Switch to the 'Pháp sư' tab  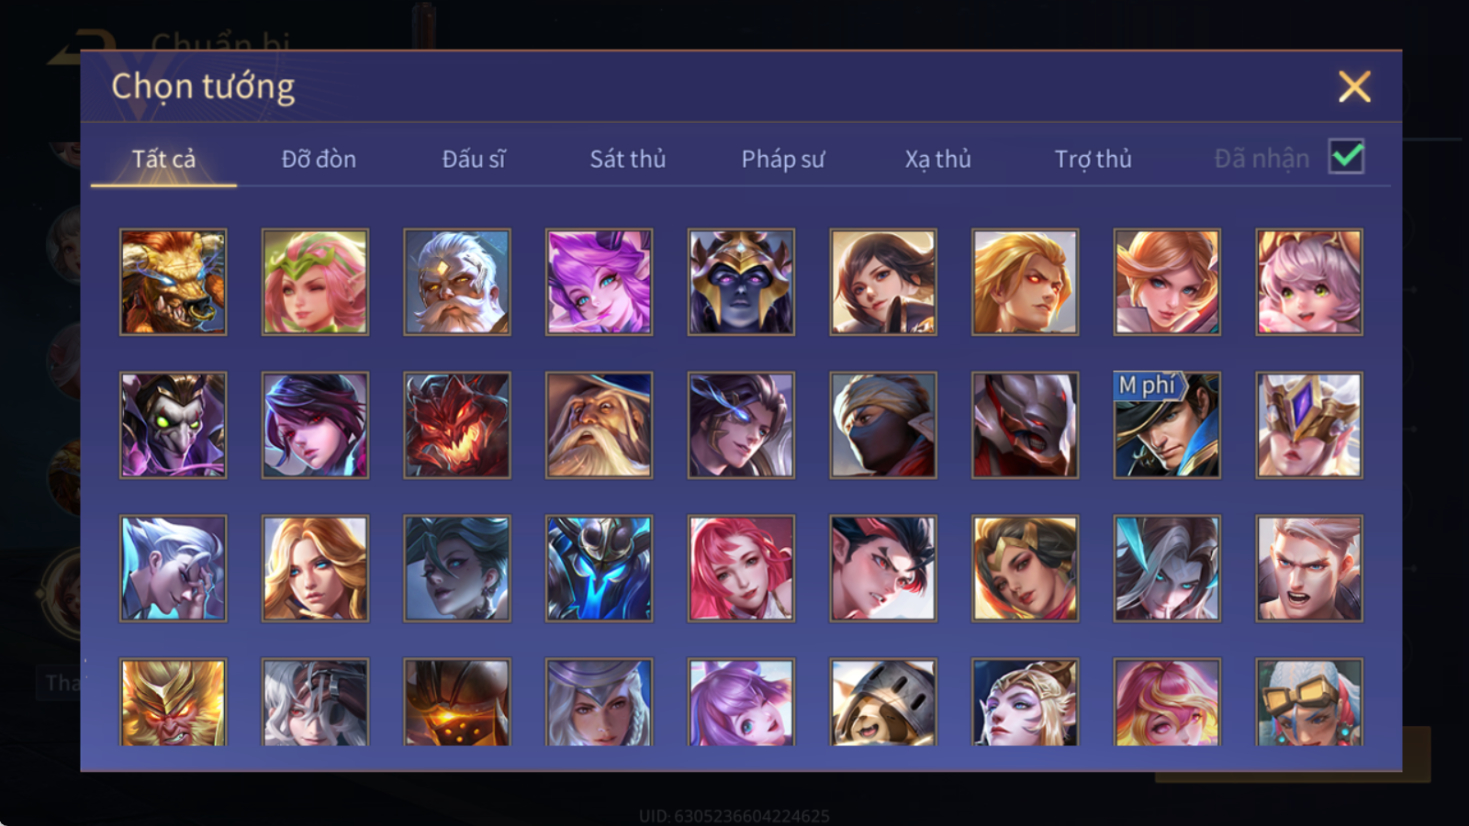tap(783, 159)
